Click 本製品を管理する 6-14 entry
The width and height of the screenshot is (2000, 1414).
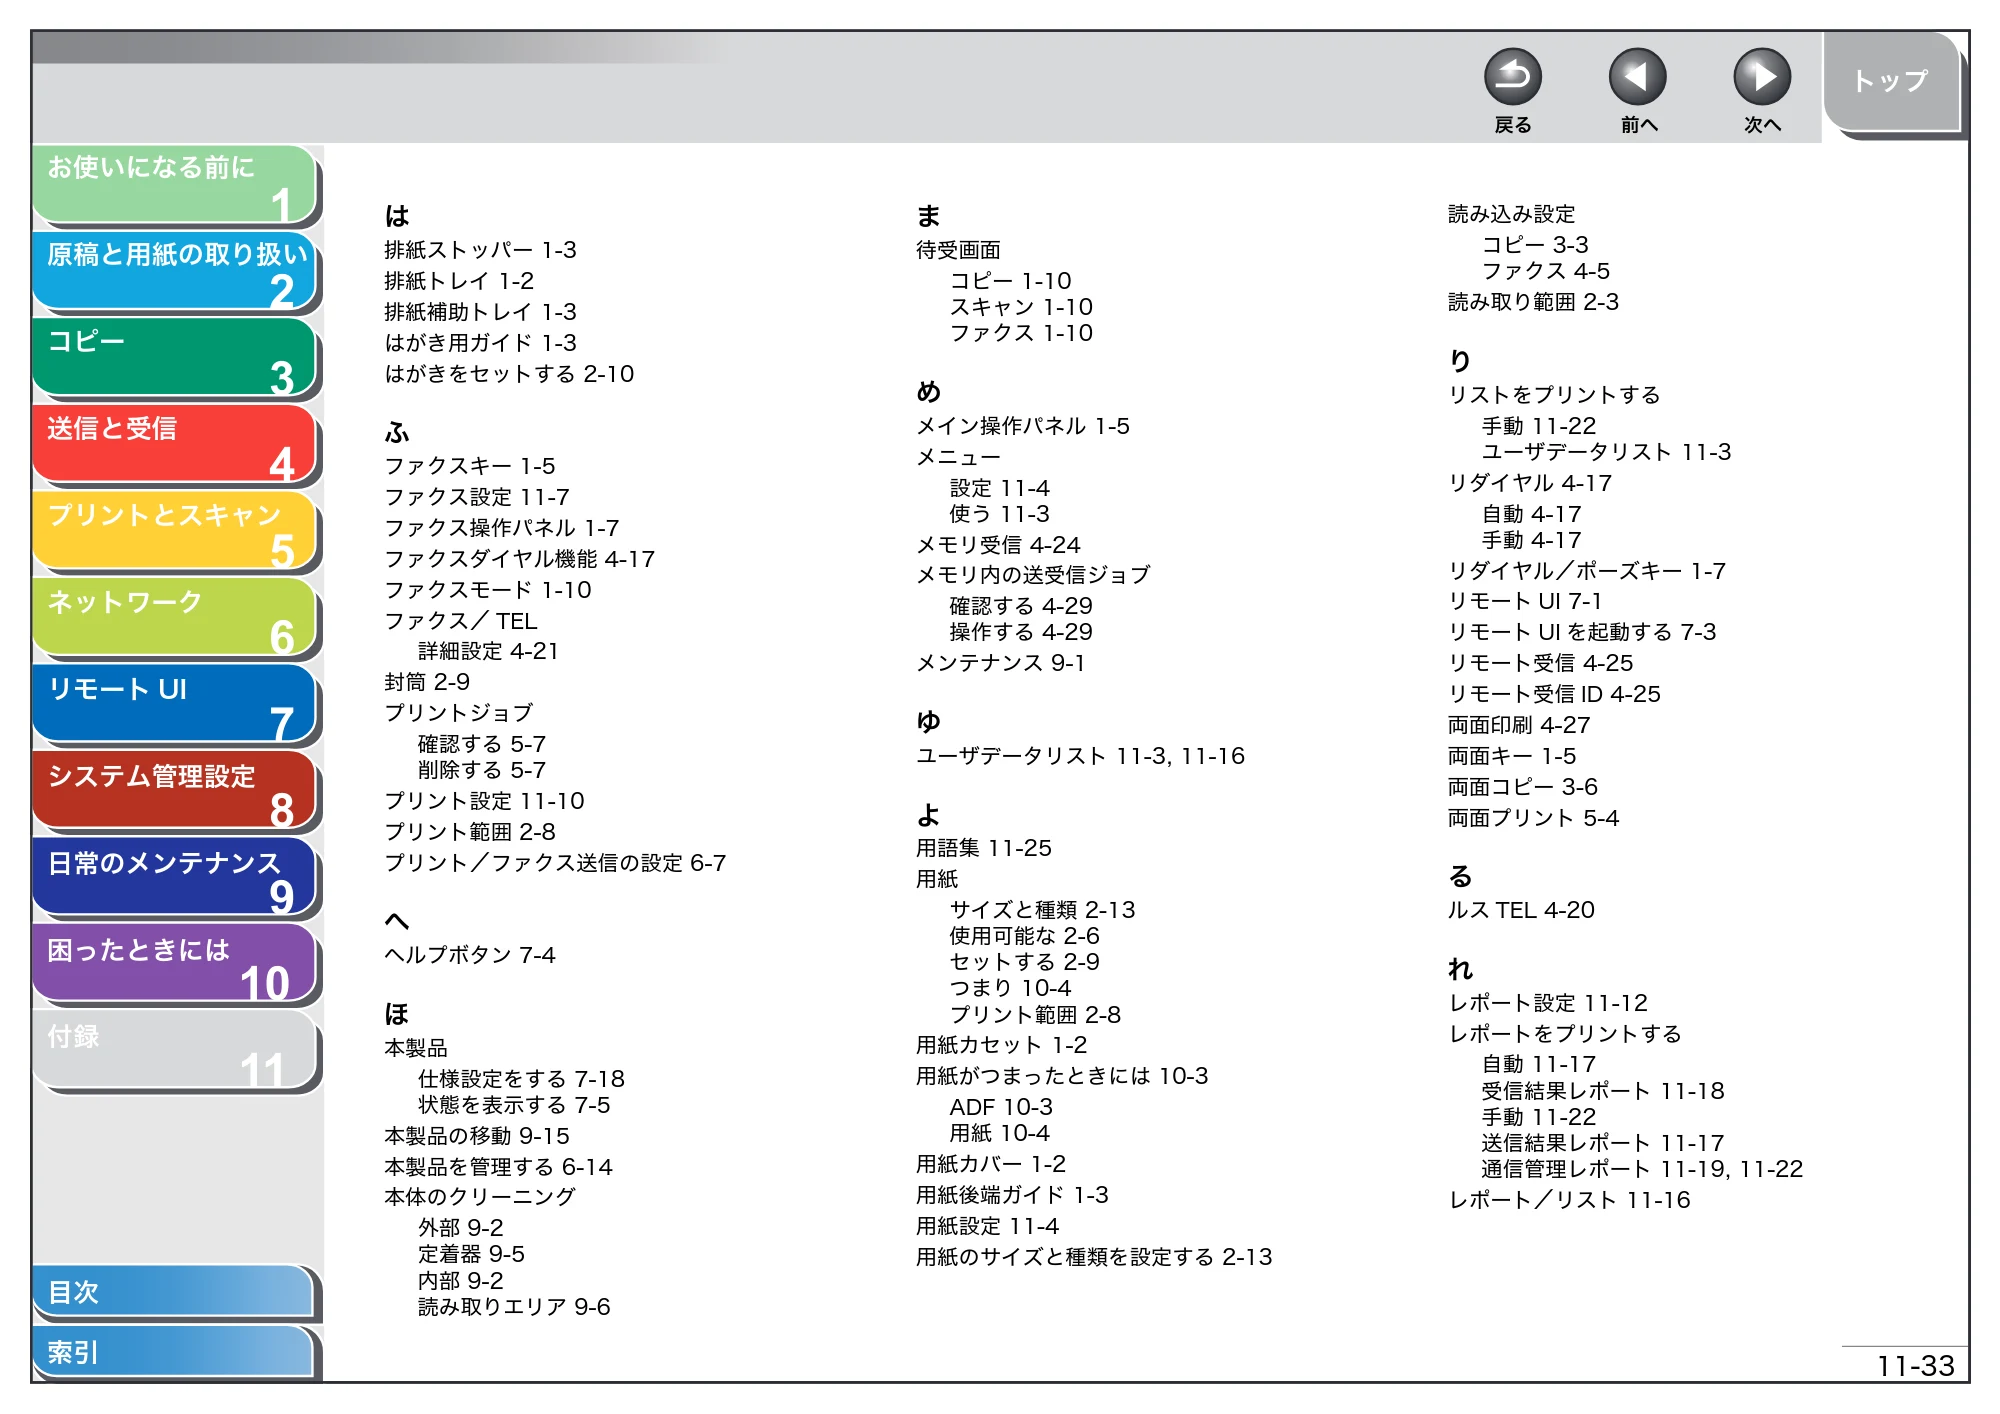pos(498,1167)
